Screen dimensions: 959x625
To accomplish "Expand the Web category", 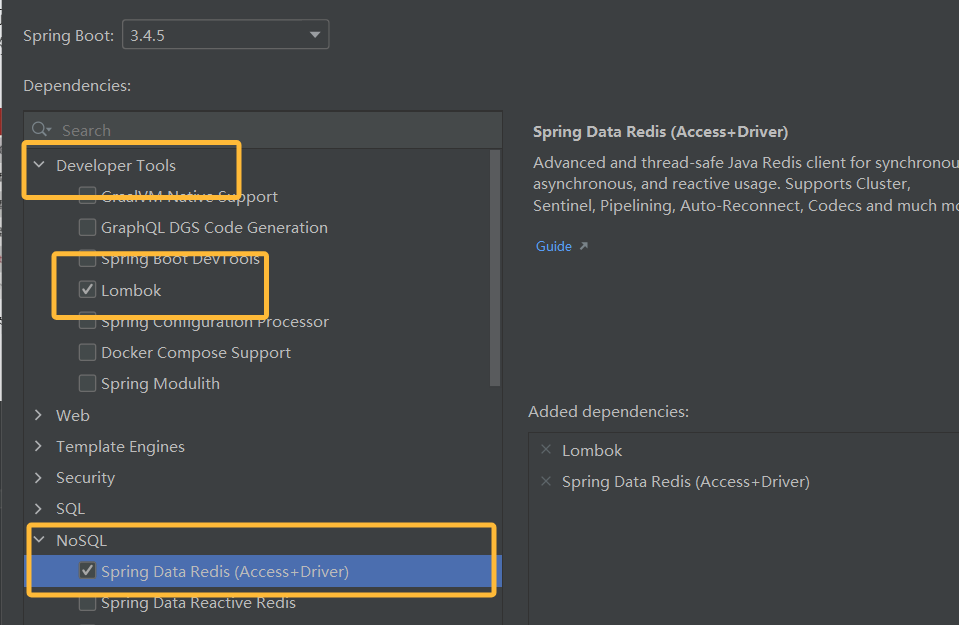I will click(39, 415).
